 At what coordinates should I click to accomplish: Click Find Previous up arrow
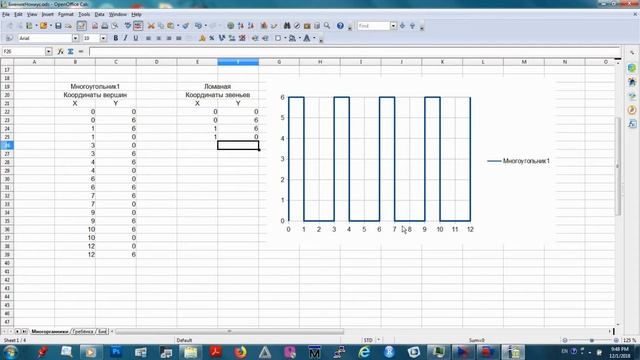412,26
